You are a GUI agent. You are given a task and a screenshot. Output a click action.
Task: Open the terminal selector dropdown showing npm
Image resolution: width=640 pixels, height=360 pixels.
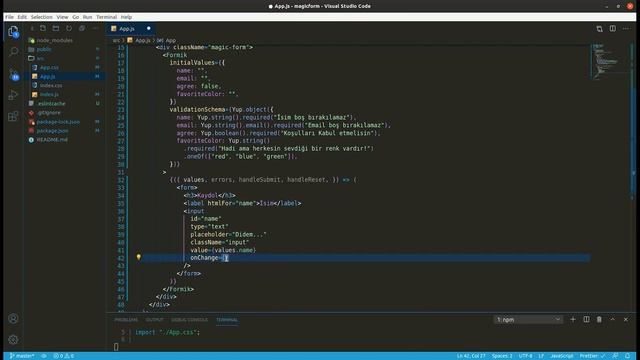click(x=528, y=320)
